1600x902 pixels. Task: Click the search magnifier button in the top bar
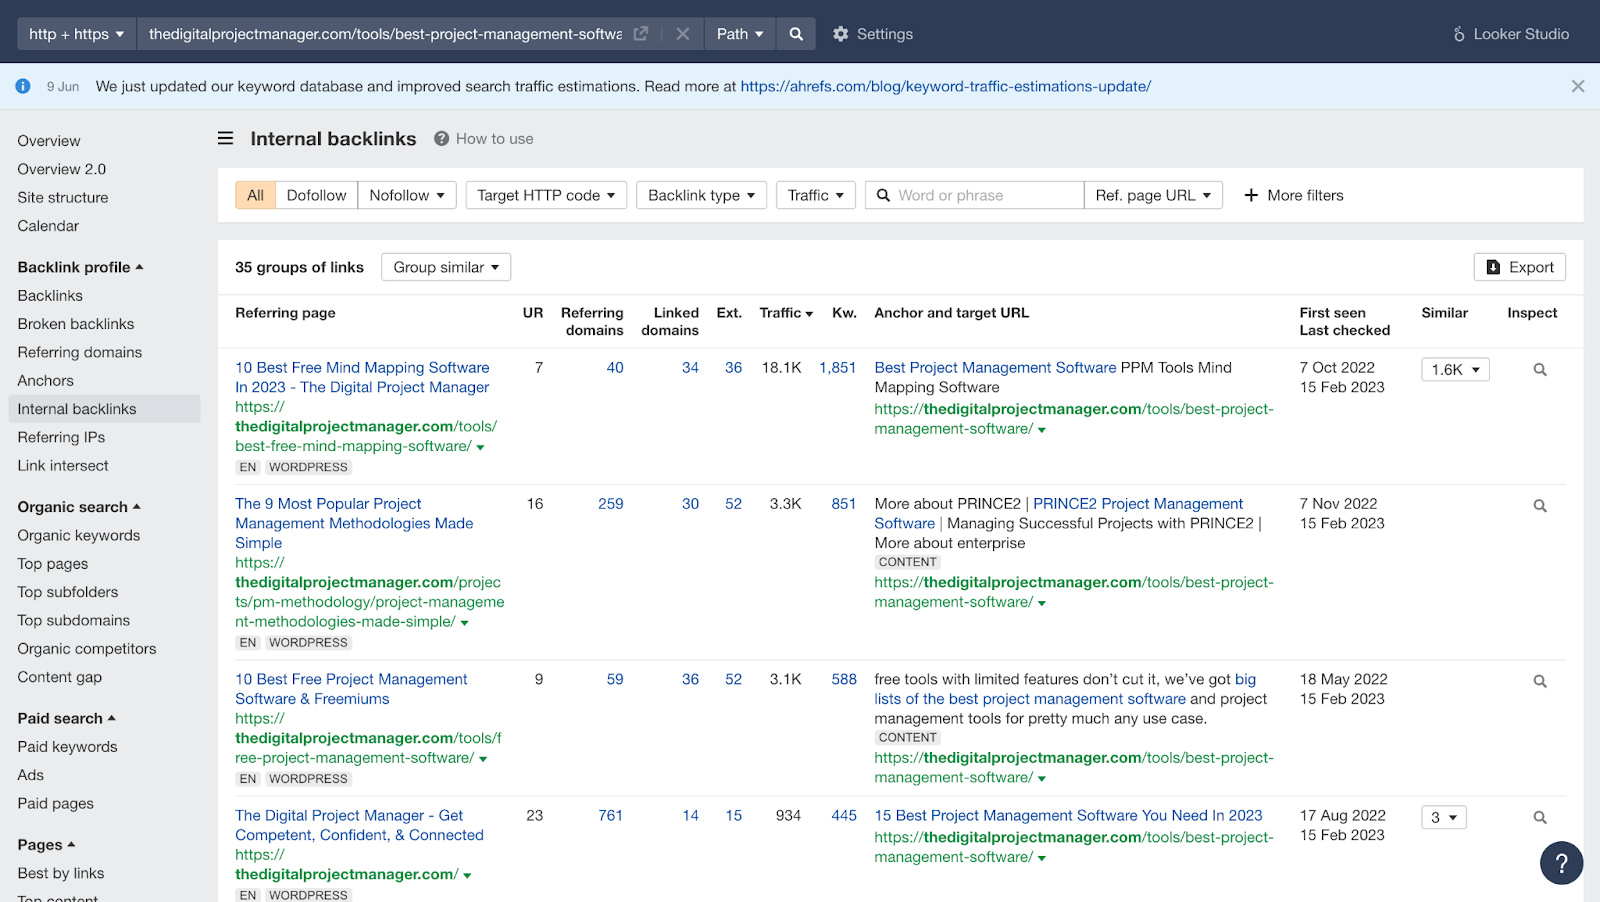click(796, 34)
